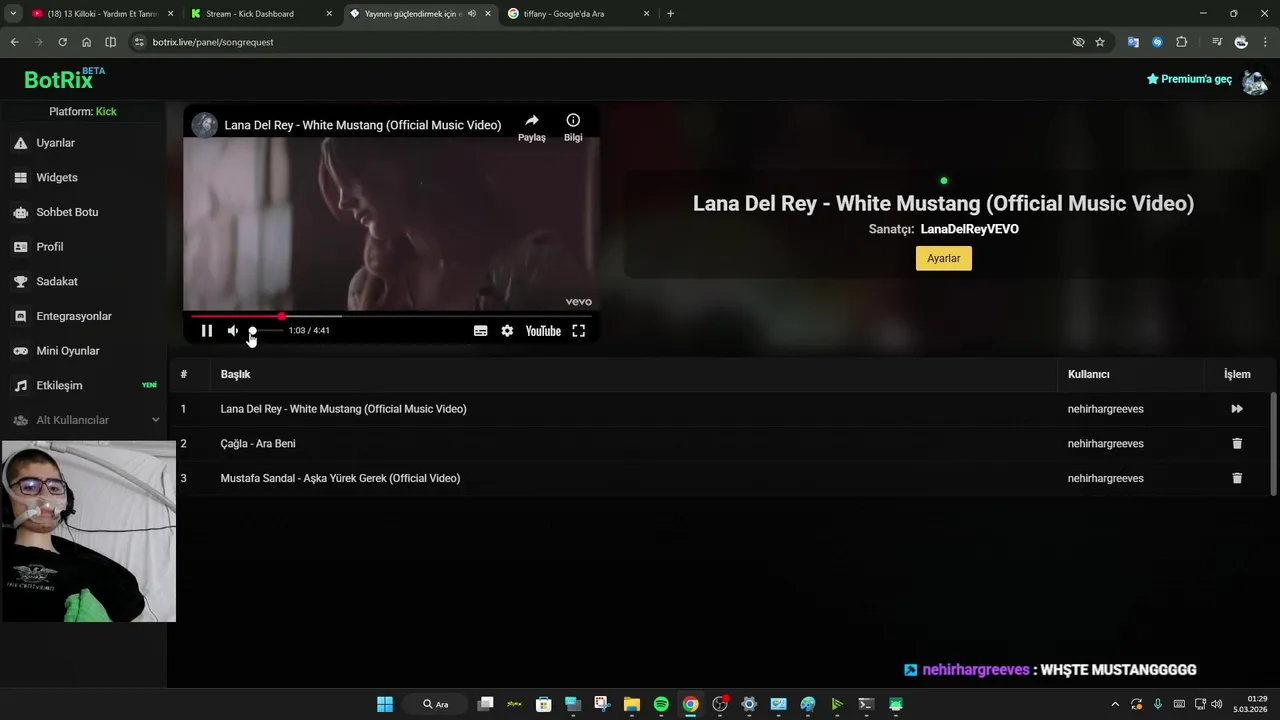Toggle subtitles on the video player
This screenshot has width=1280, height=720.
(480, 331)
